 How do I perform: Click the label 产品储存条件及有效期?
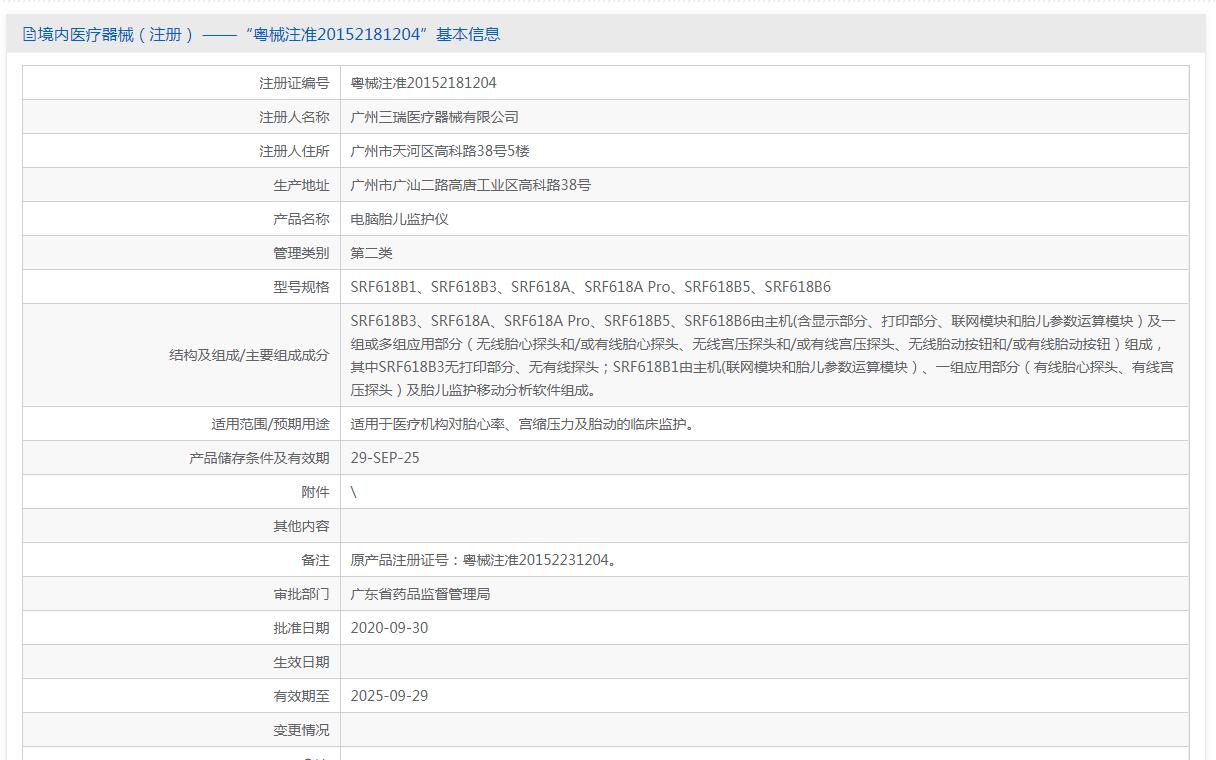coord(259,458)
